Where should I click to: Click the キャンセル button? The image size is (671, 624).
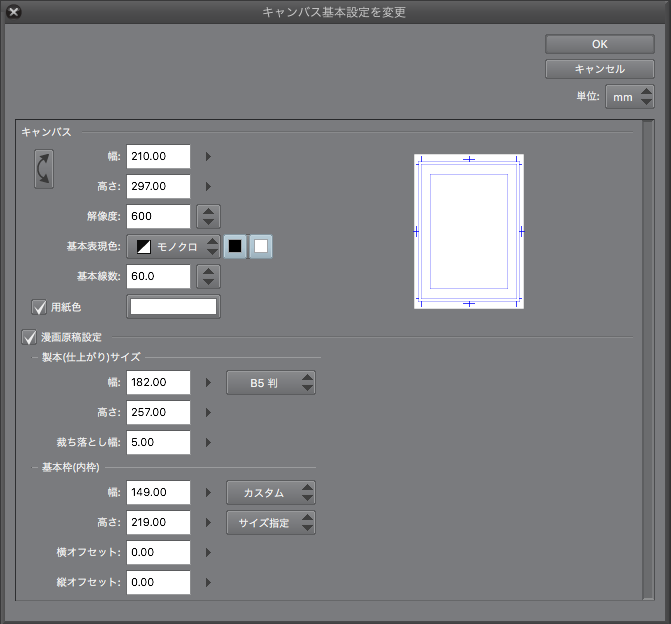pos(599,69)
